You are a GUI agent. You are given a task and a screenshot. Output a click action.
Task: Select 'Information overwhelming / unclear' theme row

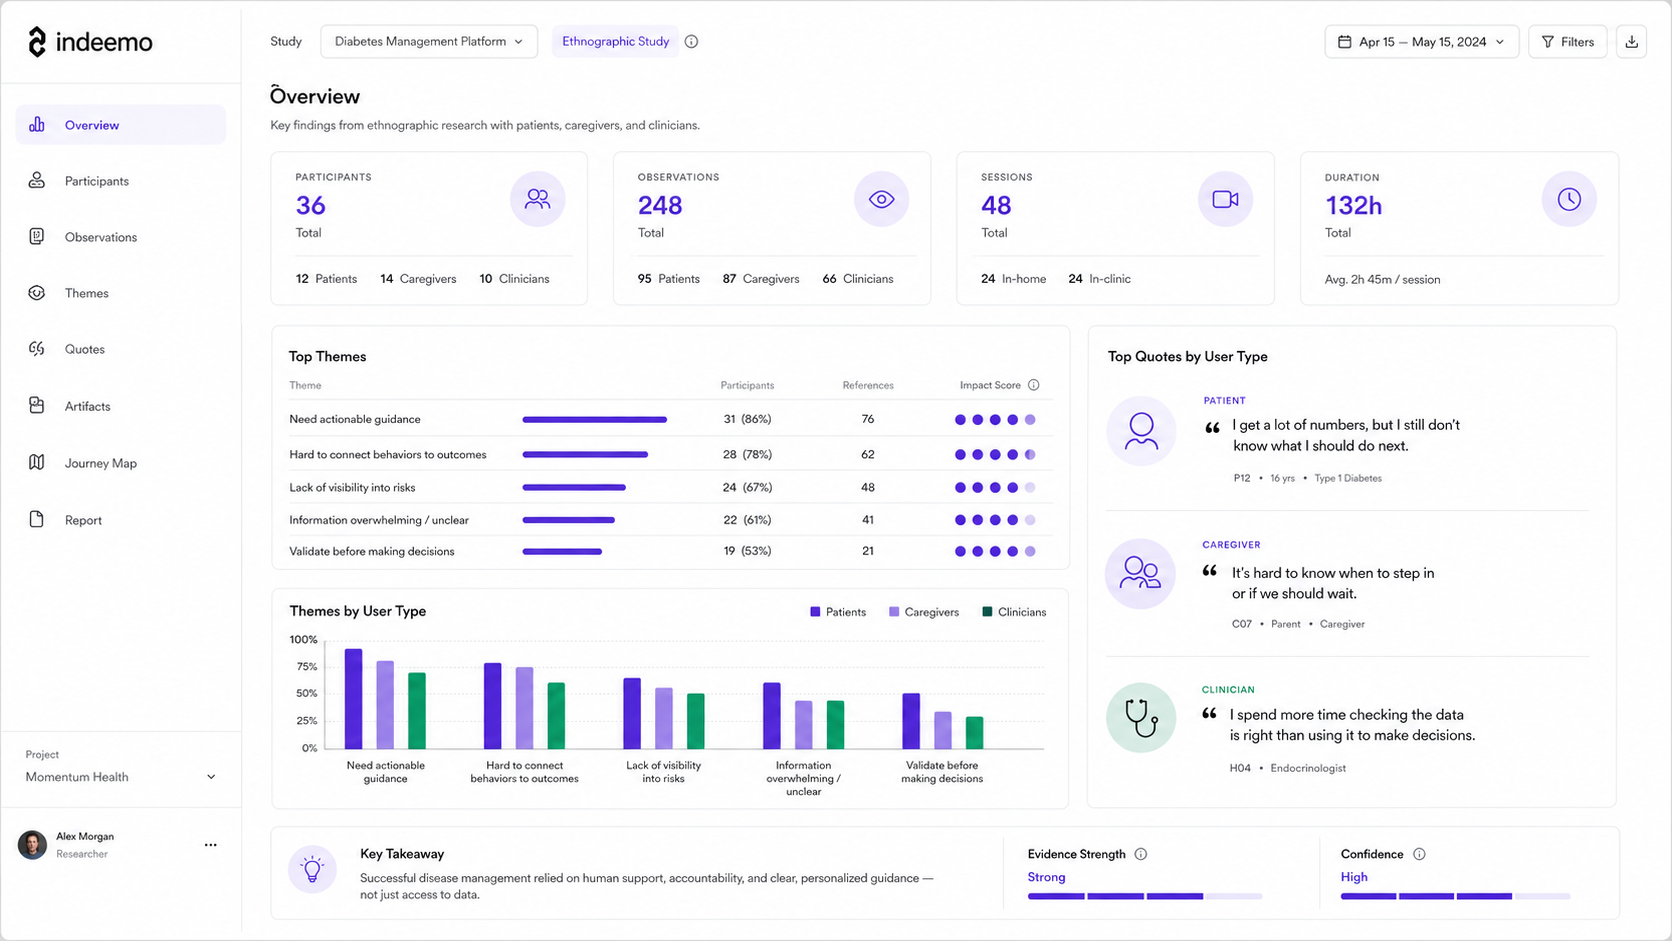tap(669, 520)
